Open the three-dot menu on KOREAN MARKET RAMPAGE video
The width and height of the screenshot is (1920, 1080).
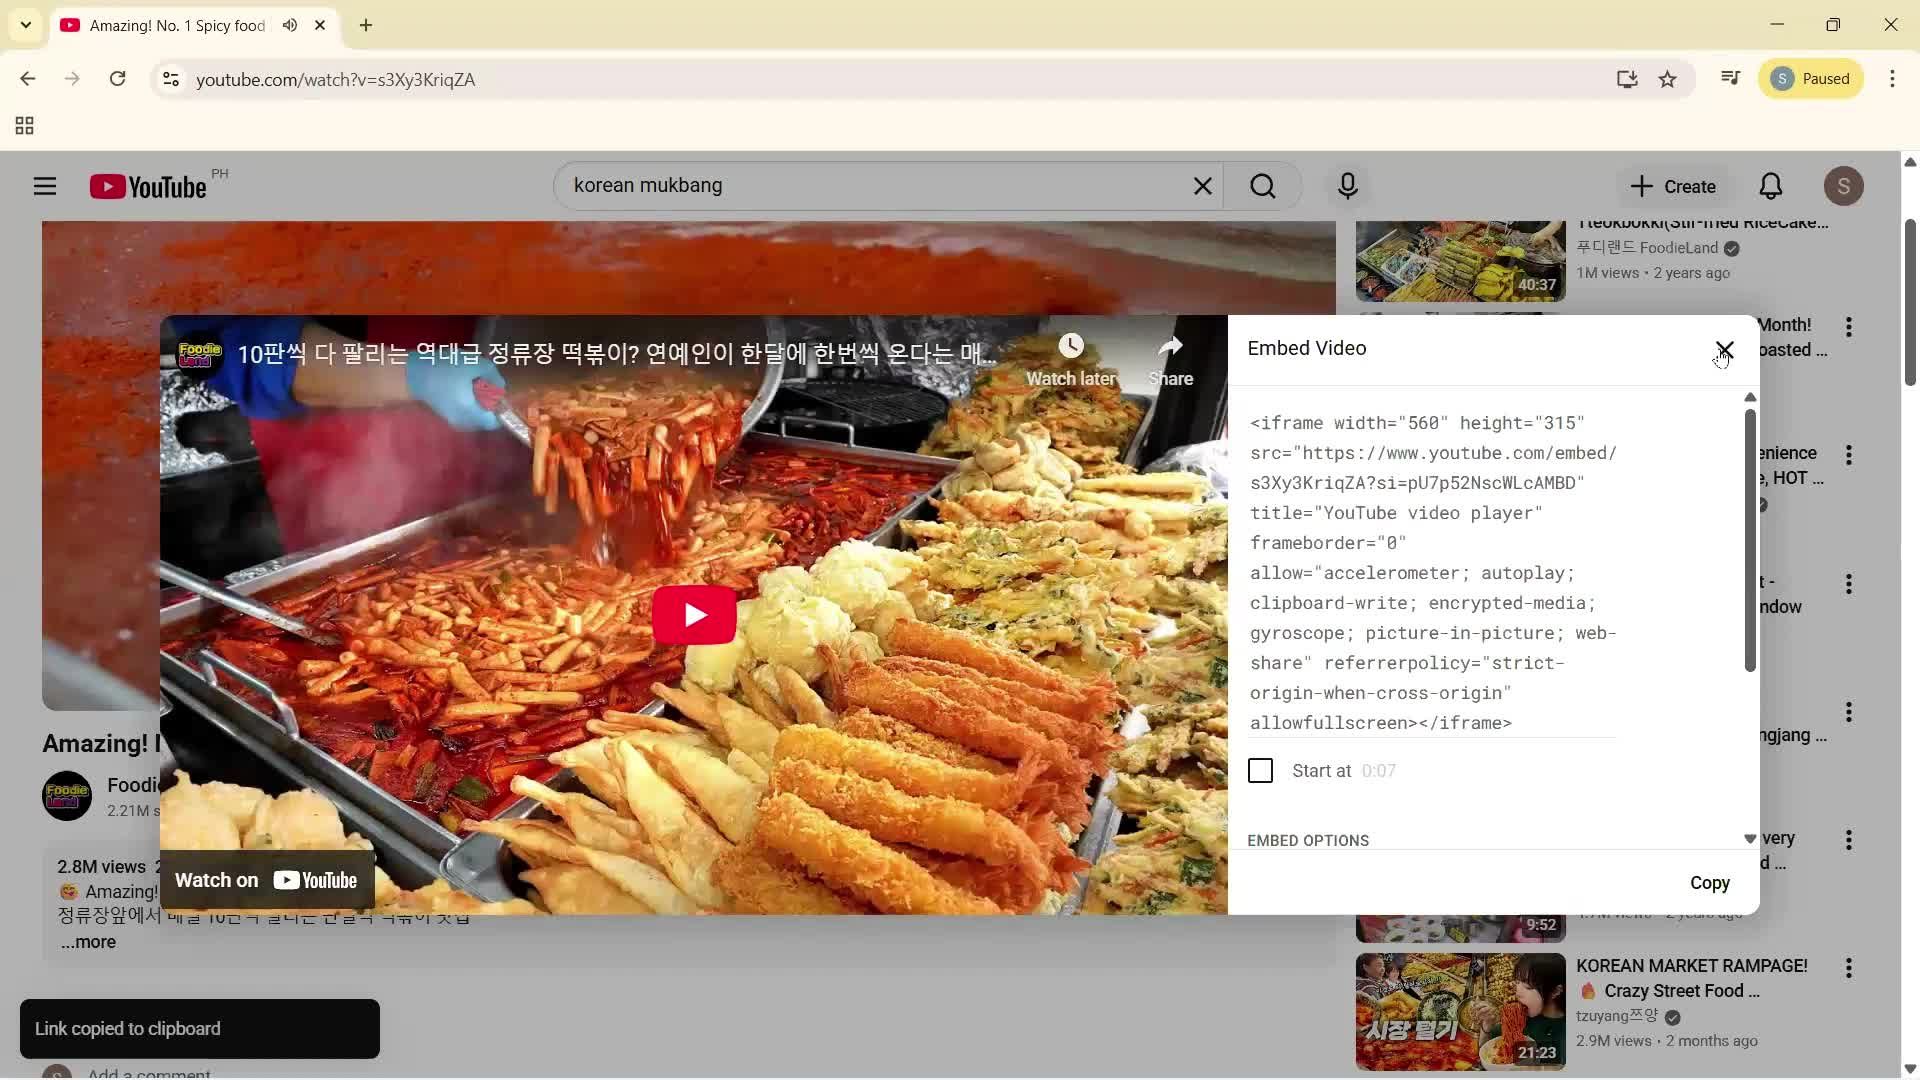[x=1849, y=968]
